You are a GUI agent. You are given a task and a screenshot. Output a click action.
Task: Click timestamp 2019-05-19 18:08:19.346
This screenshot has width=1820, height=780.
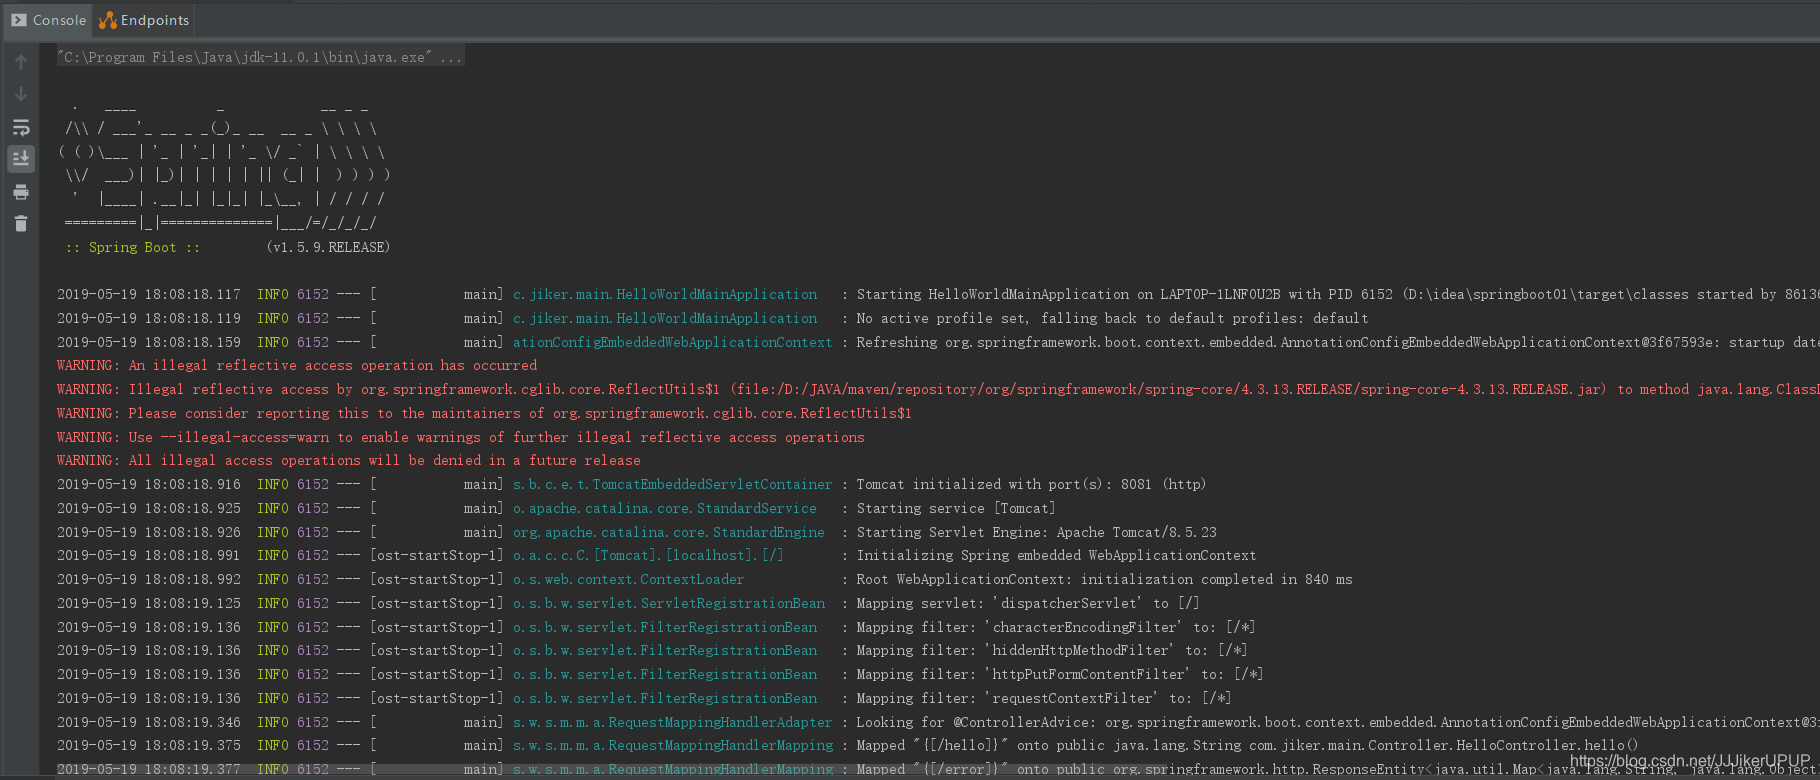[149, 723]
